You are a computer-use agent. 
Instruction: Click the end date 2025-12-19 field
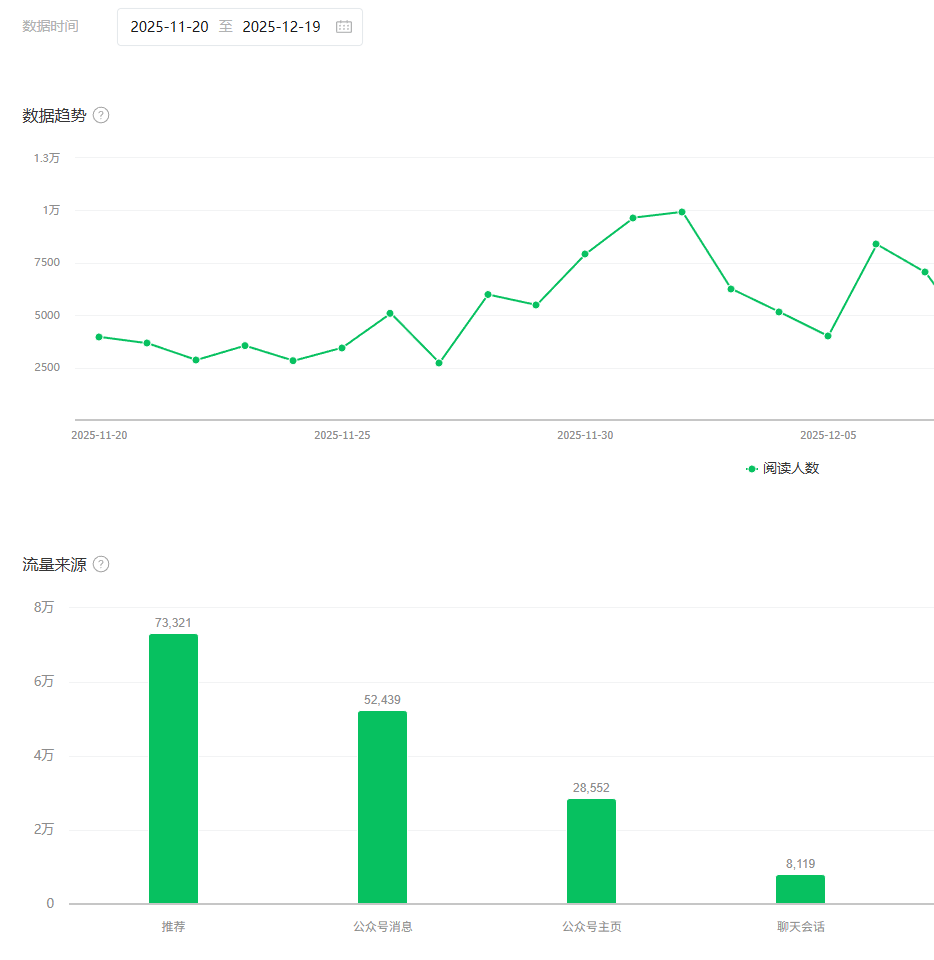tap(282, 27)
